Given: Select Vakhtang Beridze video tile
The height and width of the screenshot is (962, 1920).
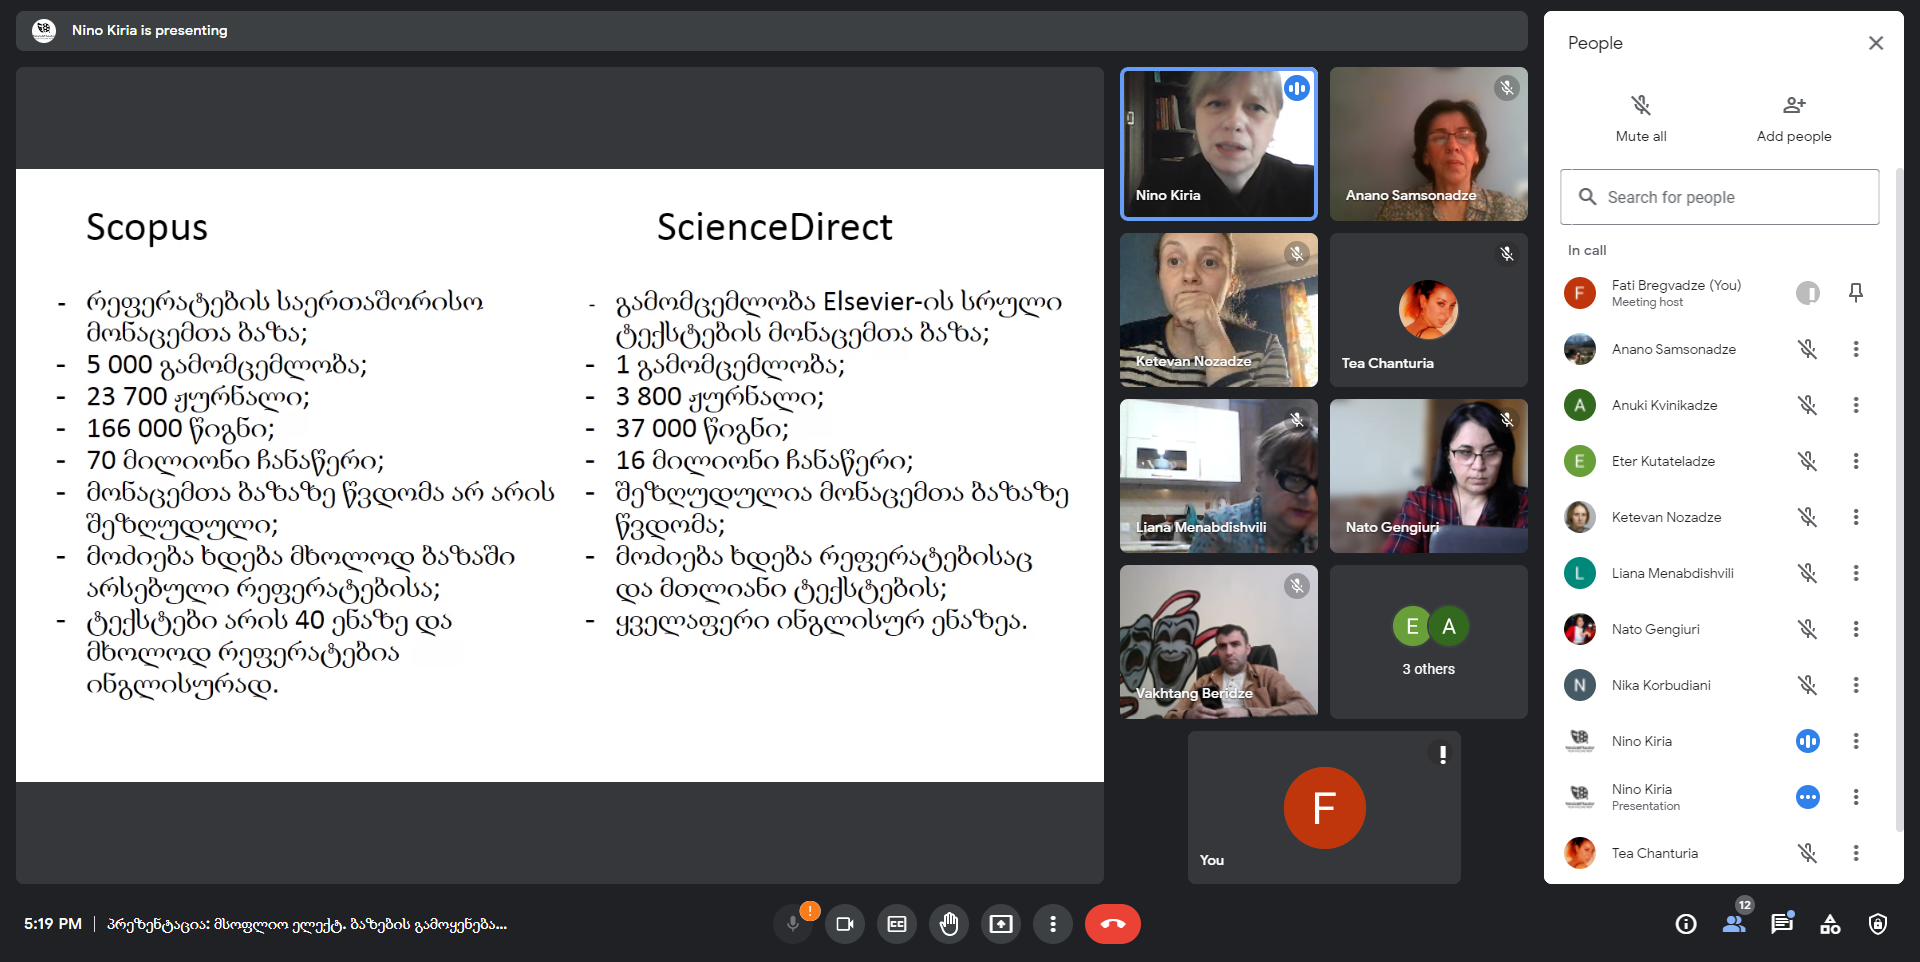Looking at the screenshot, I should tap(1218, 641).
